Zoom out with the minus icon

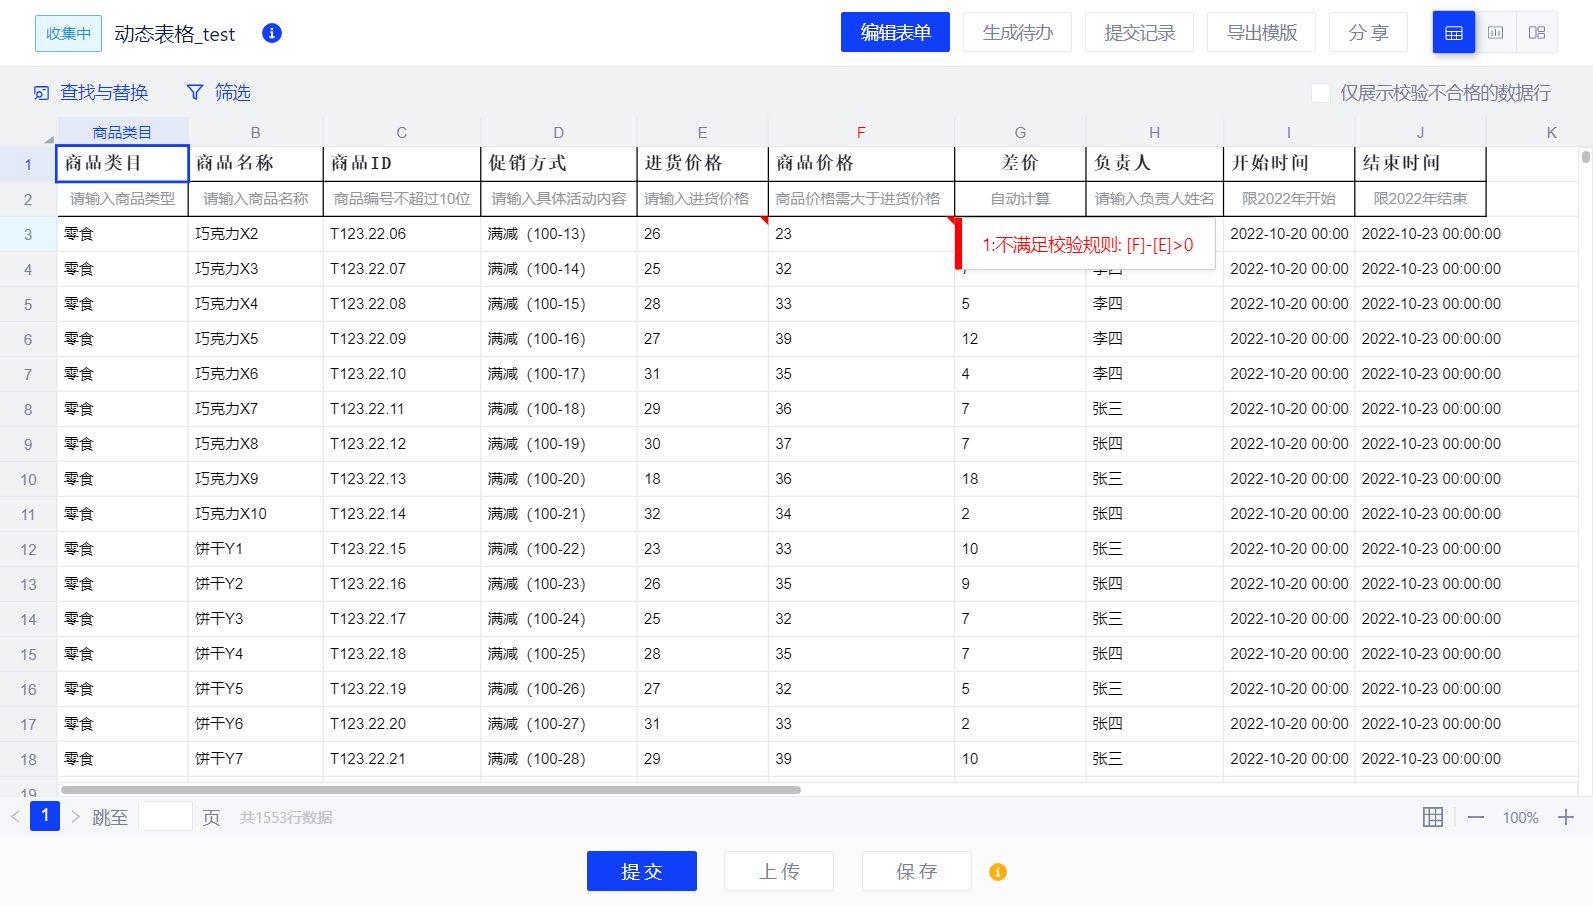pos(1476,817)
